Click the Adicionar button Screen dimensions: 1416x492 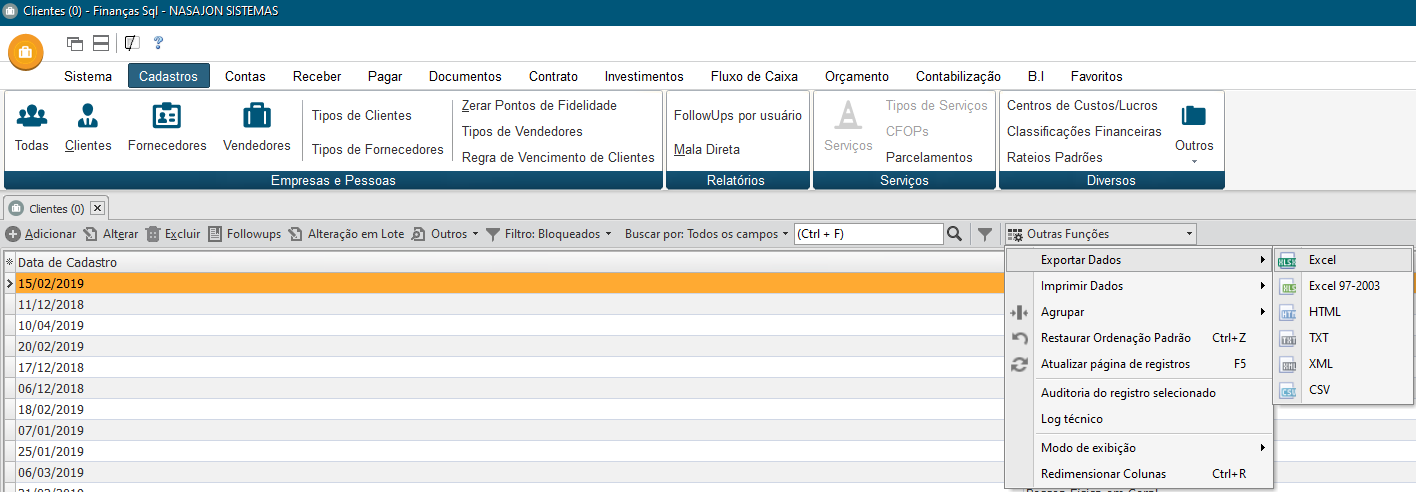click(x=41, y=234)
